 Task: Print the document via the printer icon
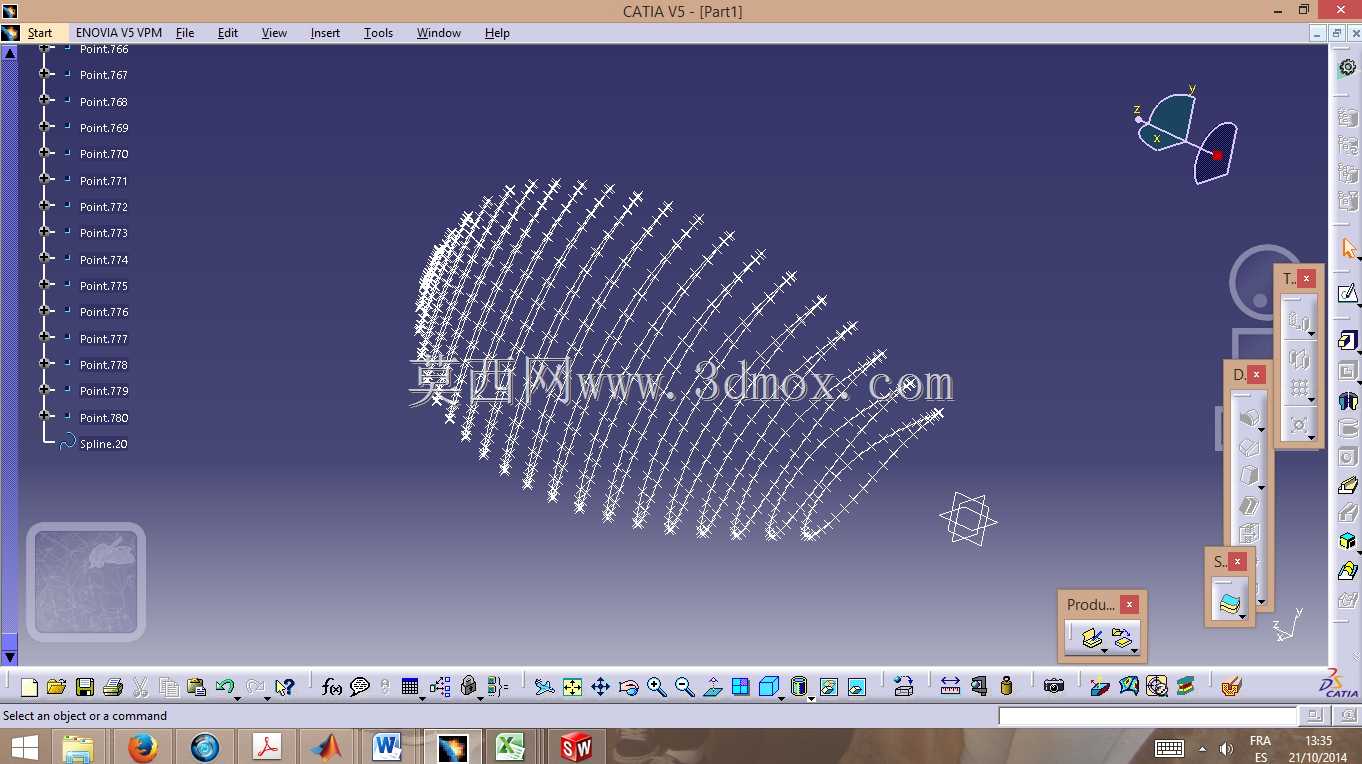click(113, 687)
